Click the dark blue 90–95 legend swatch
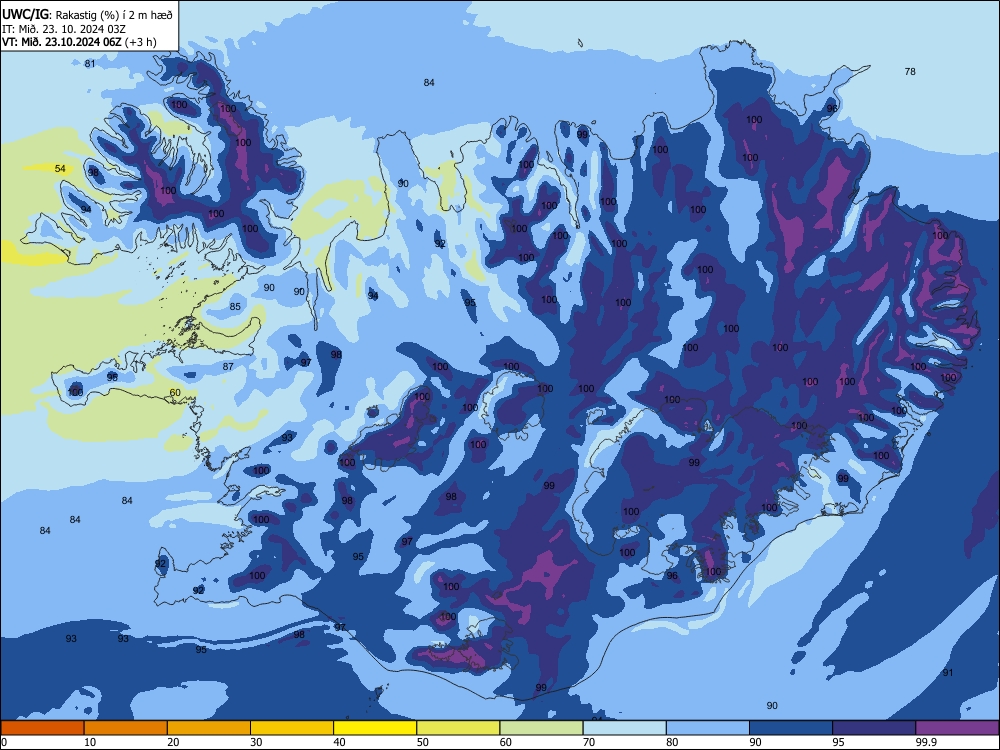 [x=791, y=728]
